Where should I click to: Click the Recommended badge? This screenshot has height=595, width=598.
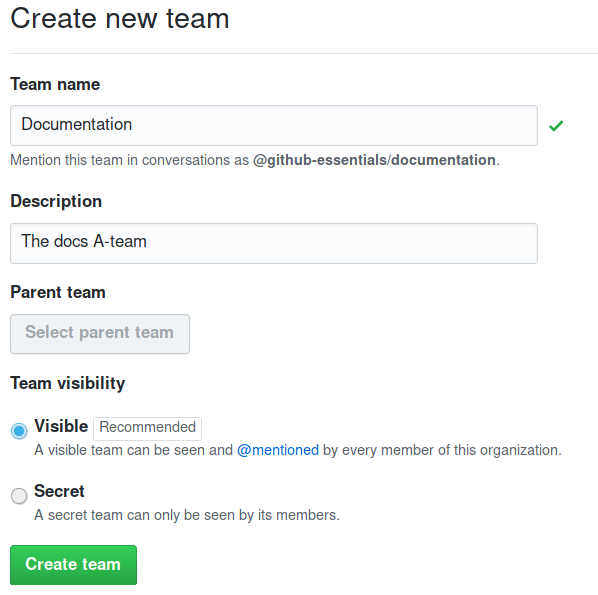pyautogui.click(x=148, y=429)
